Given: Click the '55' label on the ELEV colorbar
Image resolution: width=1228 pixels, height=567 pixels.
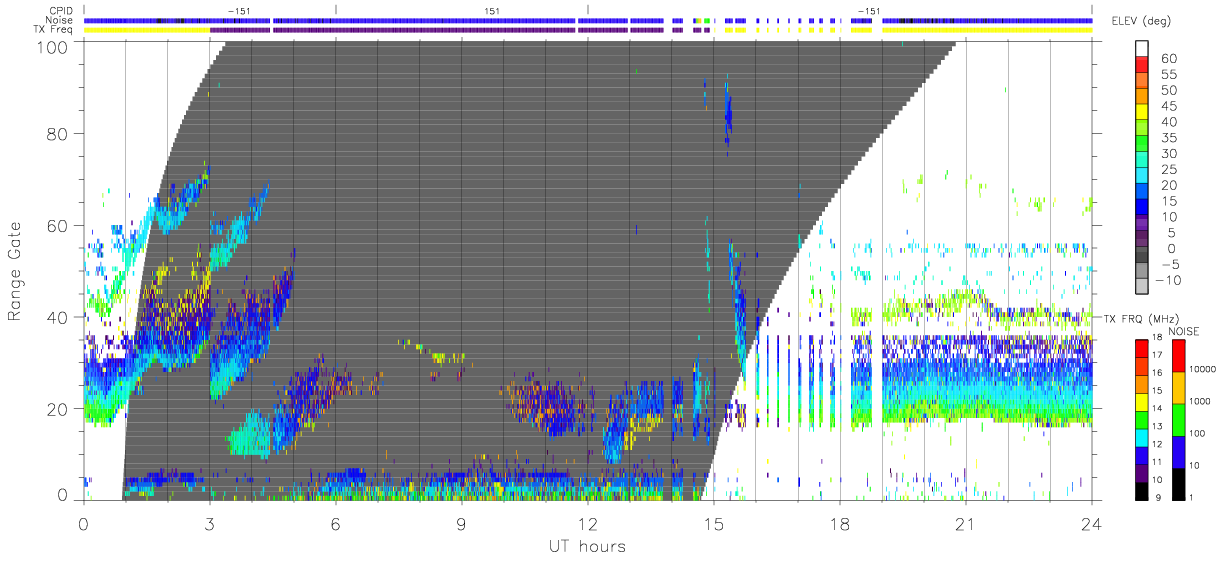Looking at the screenshot, I should [1170, 74].
